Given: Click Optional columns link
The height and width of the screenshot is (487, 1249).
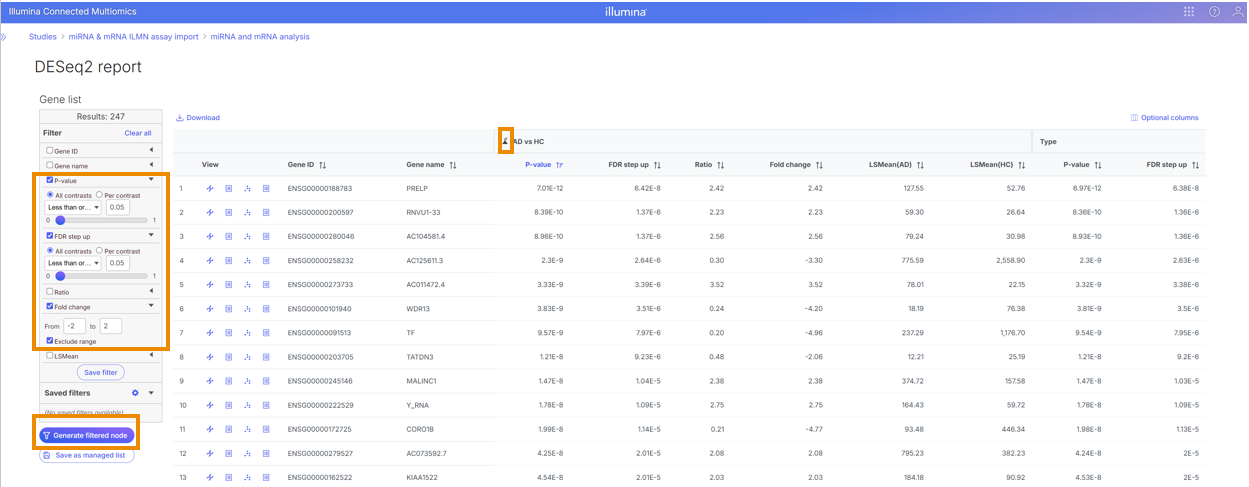Looking at the screenshot, I should (x=1164, y=118).
